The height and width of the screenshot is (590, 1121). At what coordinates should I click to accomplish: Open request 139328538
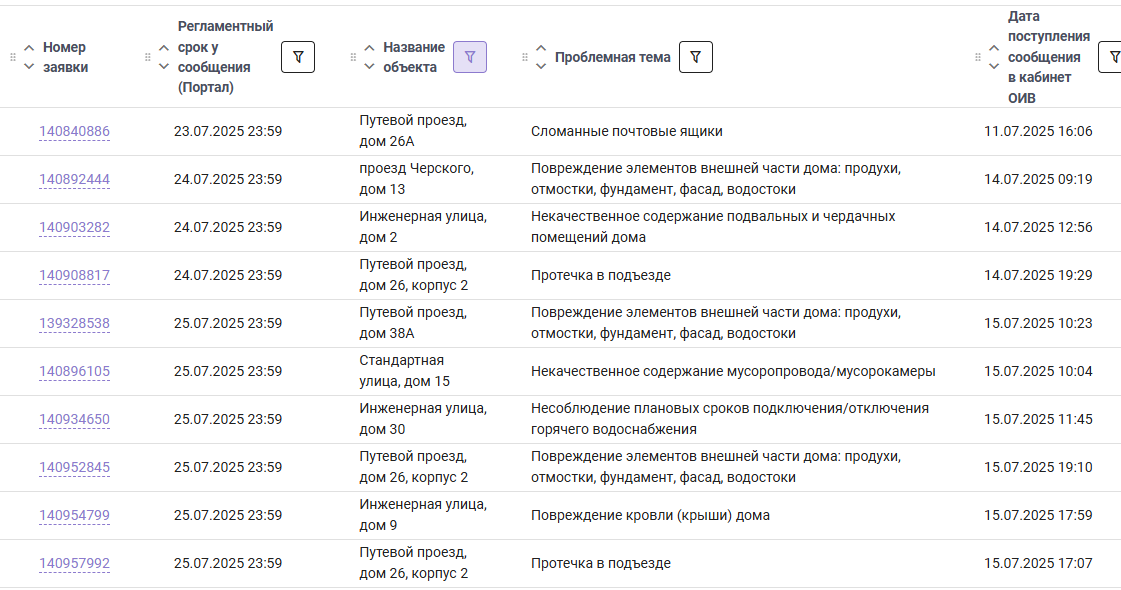pyautogui.click(x=74, y=323)
